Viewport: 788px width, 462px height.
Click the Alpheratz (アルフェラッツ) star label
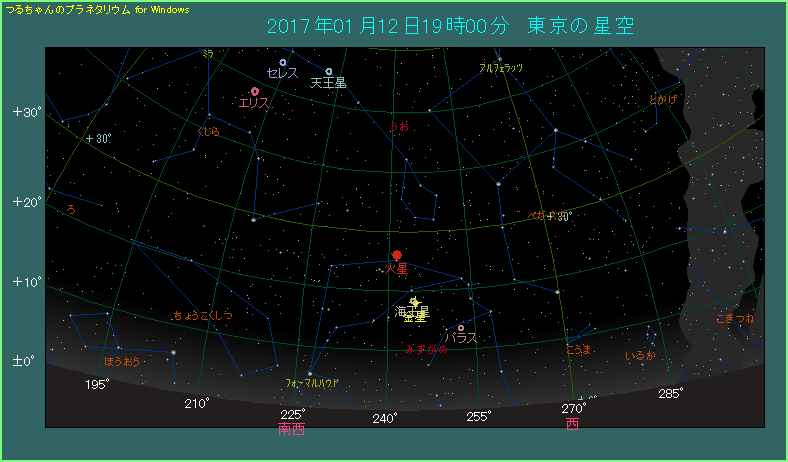501,68
